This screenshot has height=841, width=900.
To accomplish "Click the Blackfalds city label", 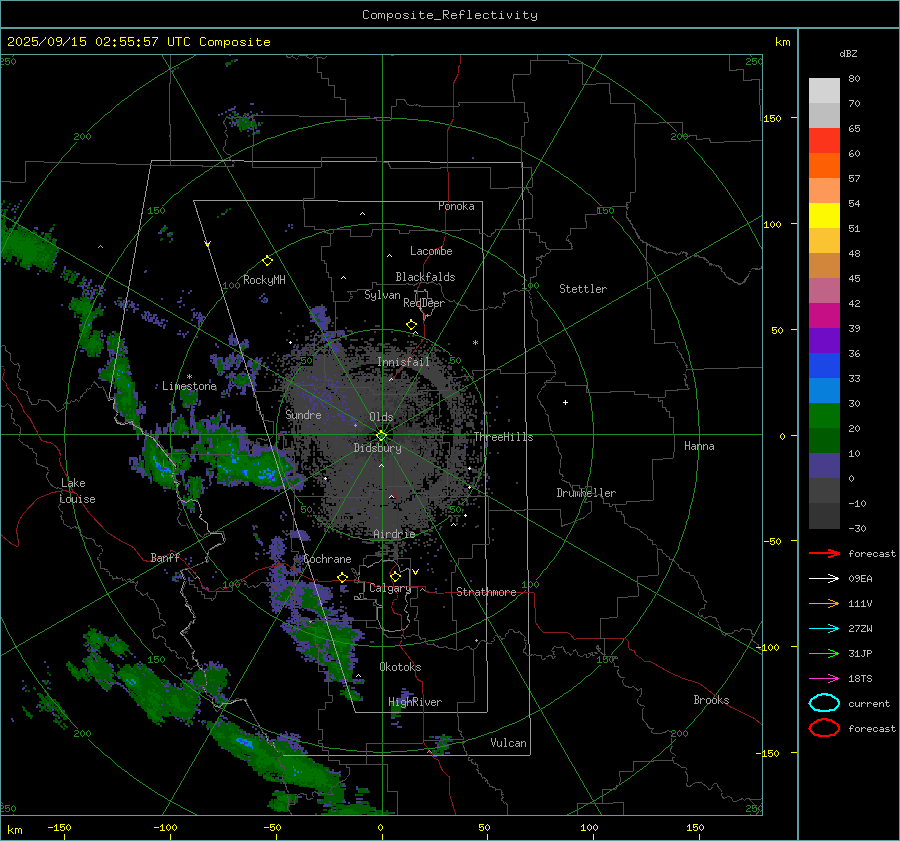I will click(425, 277).
